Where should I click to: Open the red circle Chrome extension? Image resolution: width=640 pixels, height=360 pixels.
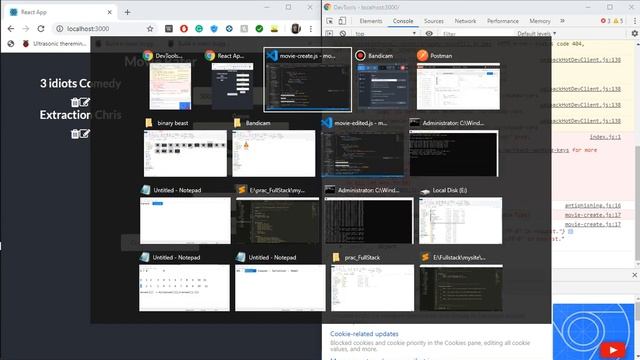tap(184, 29)
